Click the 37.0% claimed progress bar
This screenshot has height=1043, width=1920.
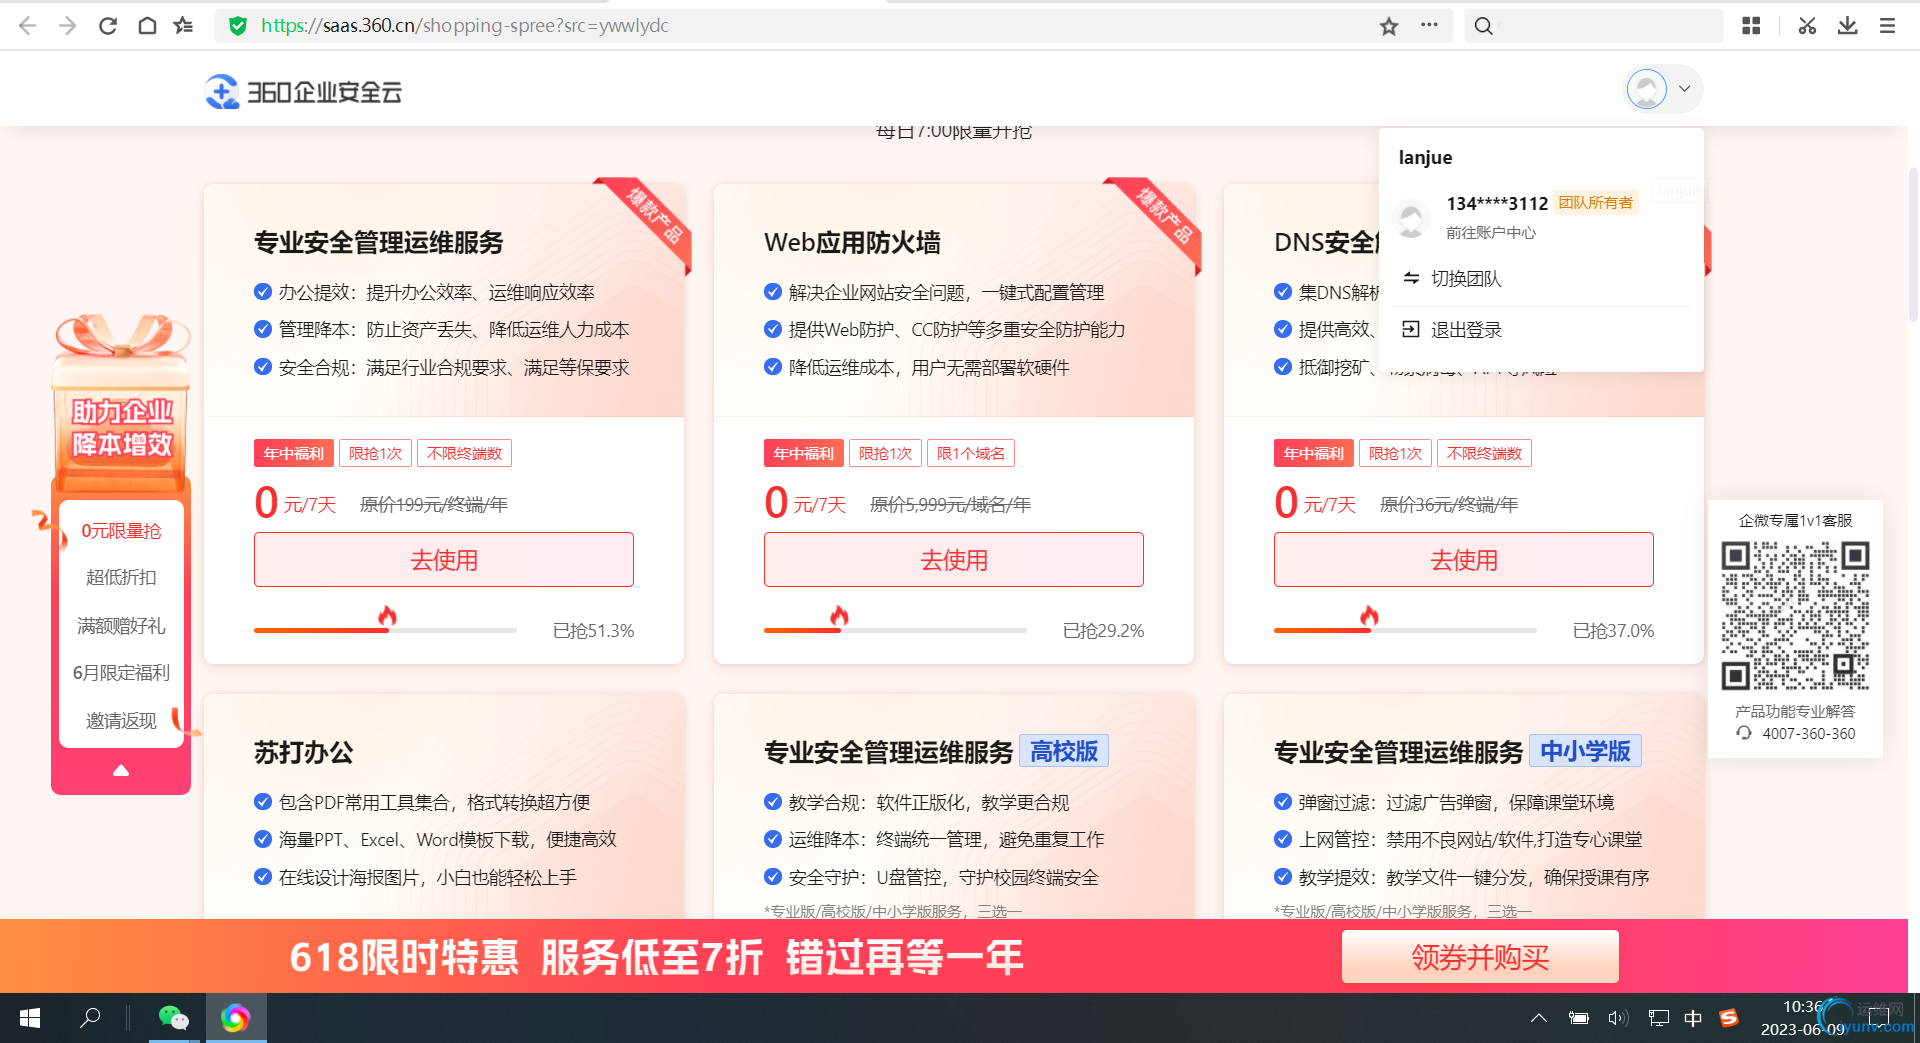click(1405, 630)
